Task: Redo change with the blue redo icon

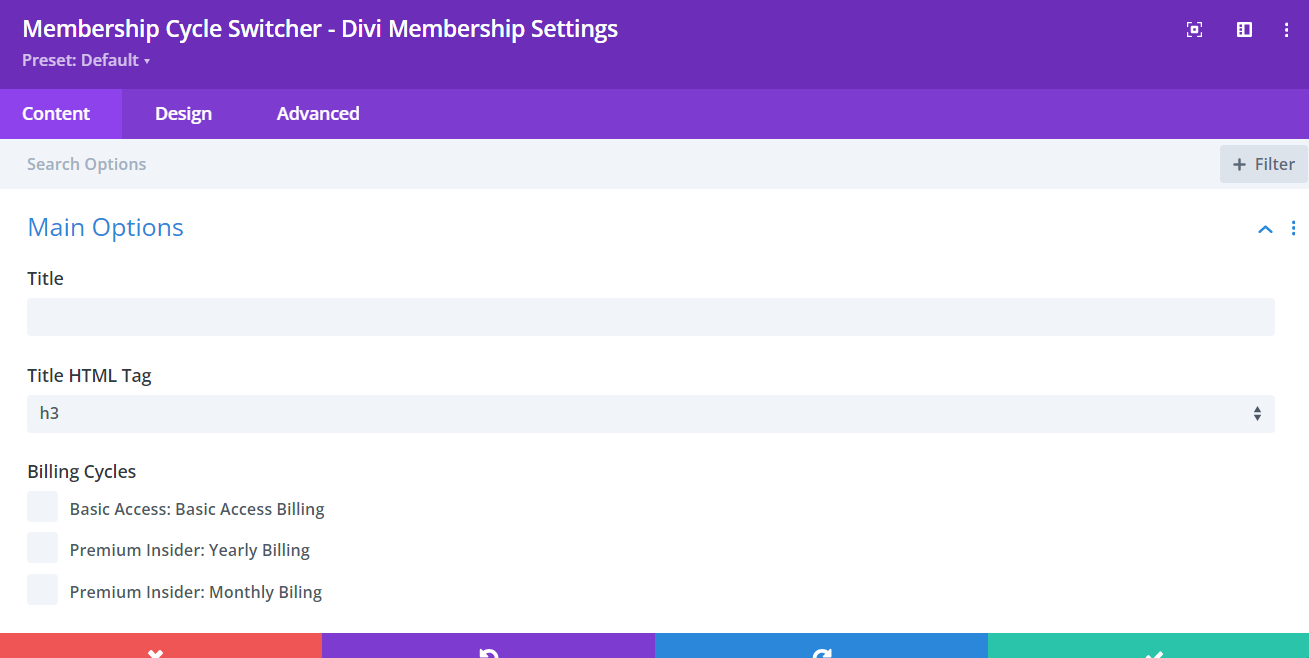Action: (820, 651)
